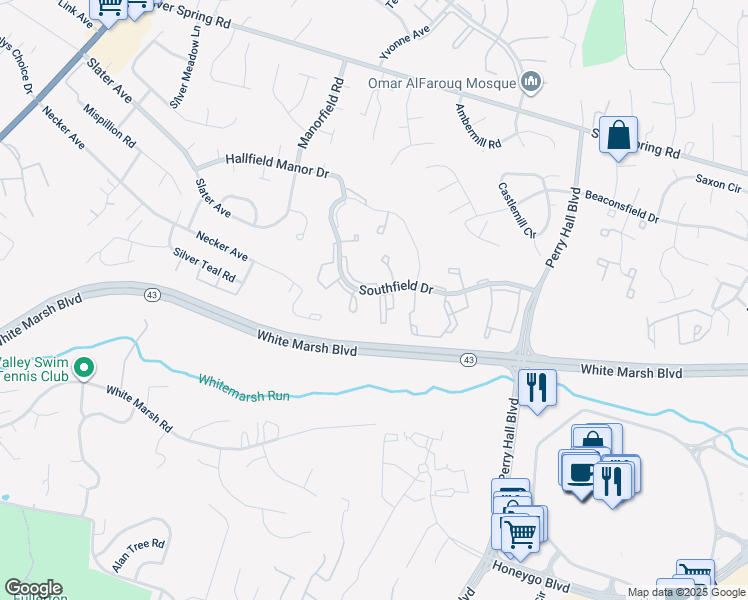The image size is (748, 600).
Task: Open the shopping cart marker near Link Ave
Action: click(109, 10)
